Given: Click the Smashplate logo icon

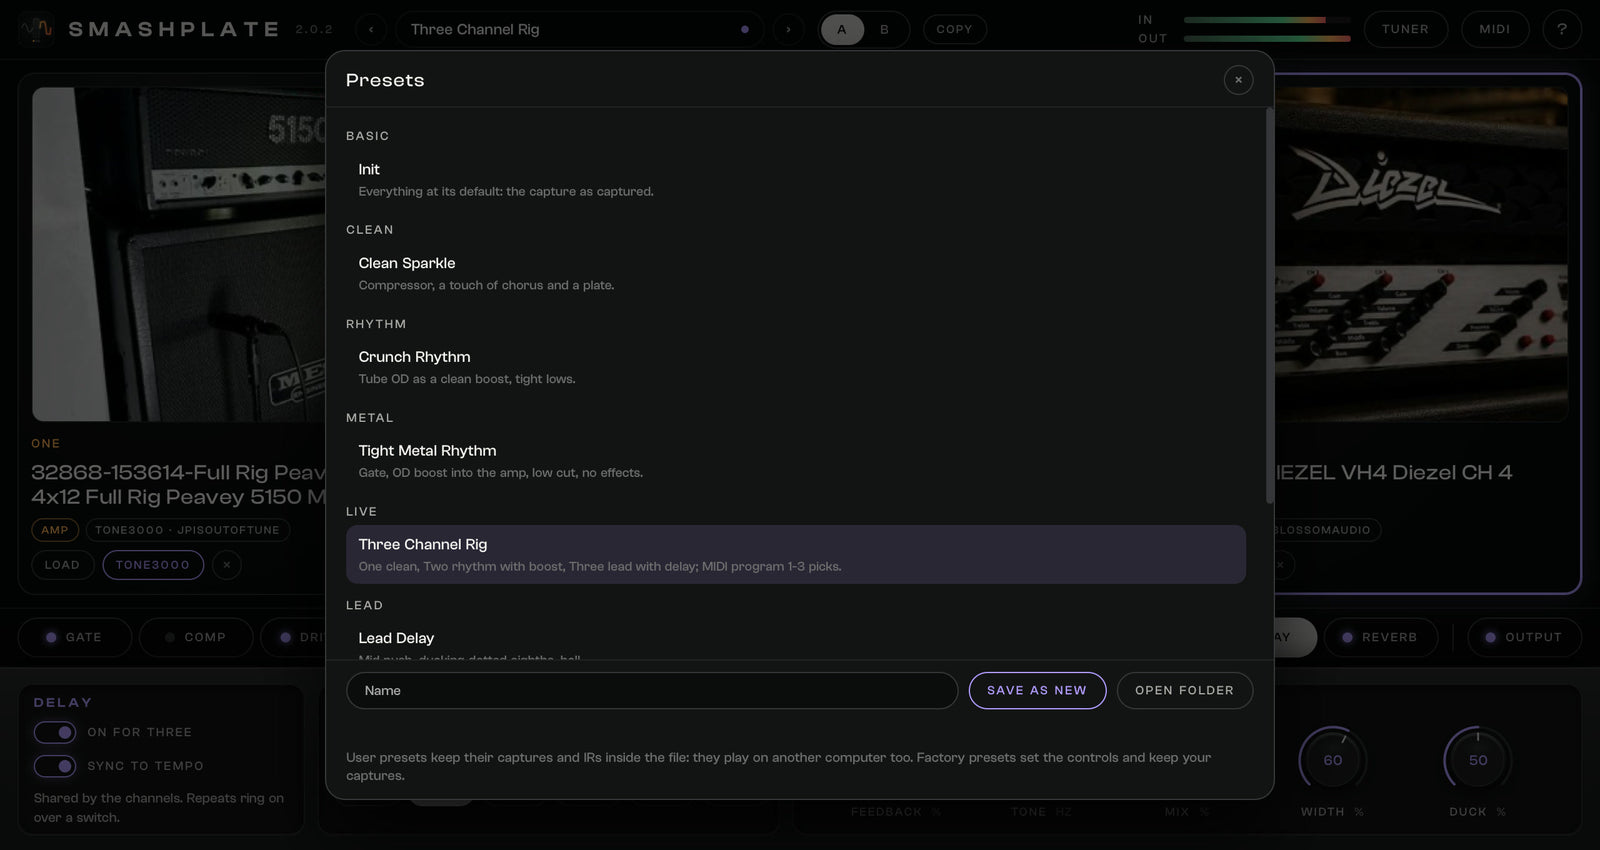Looking at the screenshot, I should (37, 29).
